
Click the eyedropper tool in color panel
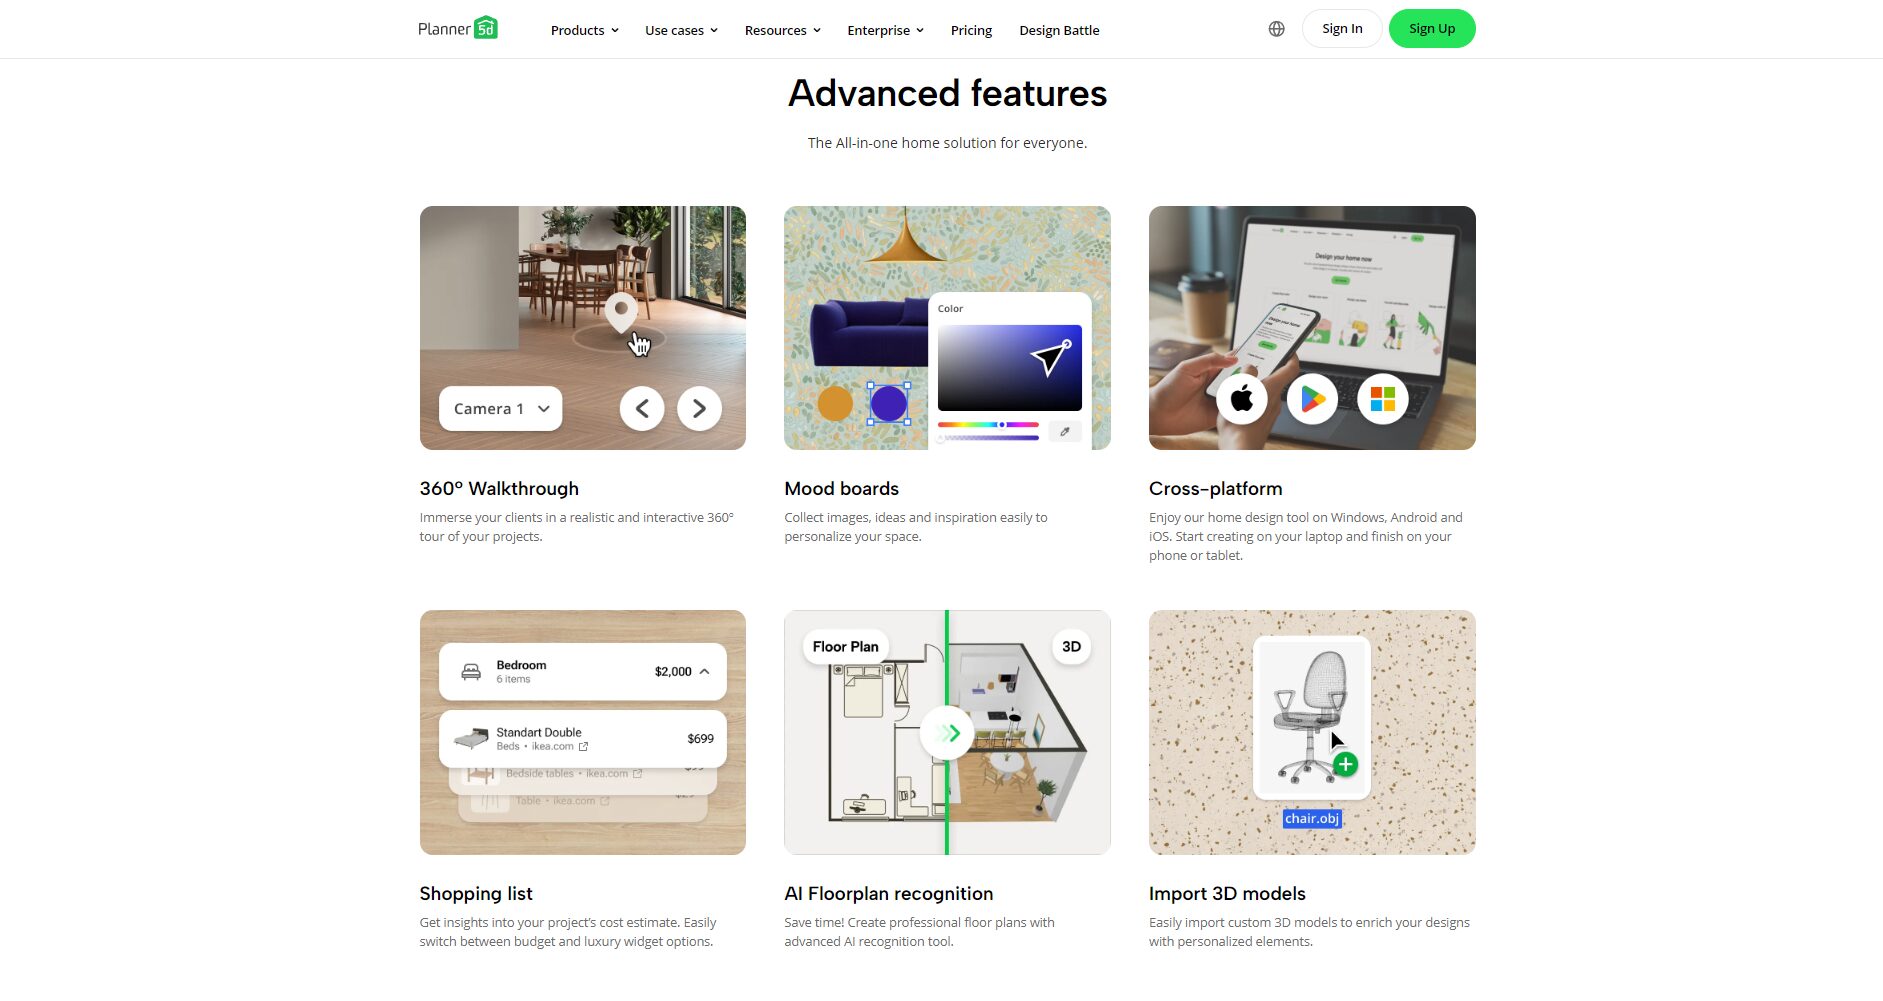point(1065,432)
